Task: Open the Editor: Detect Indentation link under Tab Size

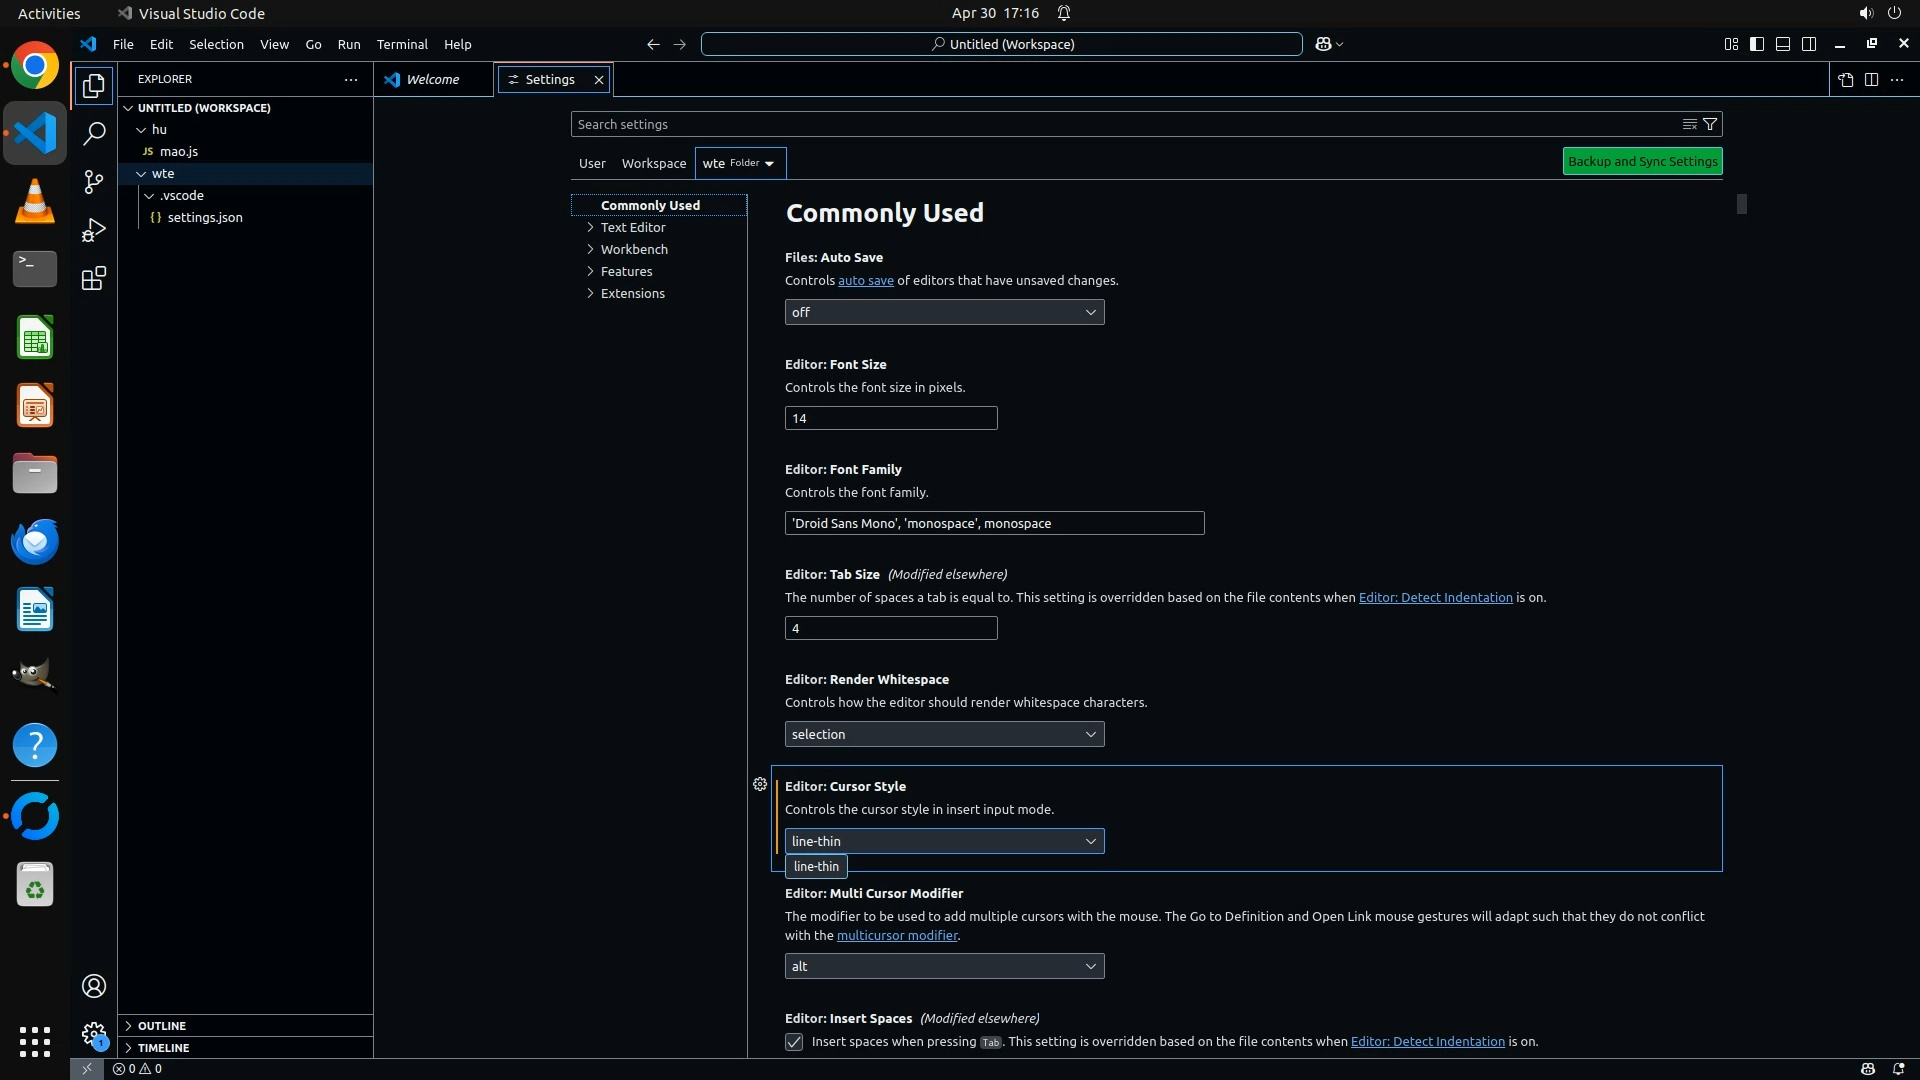Action: (1435, 597)
